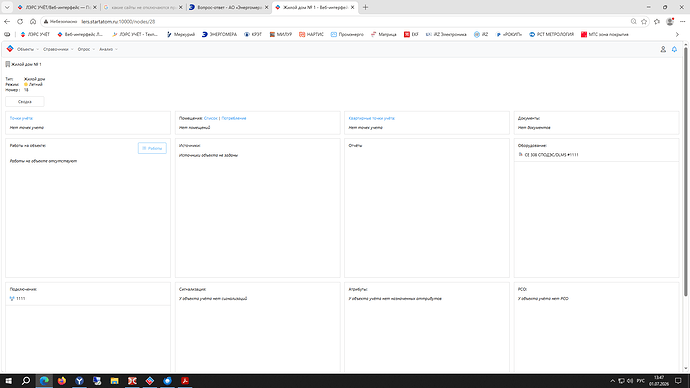Click the Работы button
Screen dimensions: 690x388
(x=152, y=148)
